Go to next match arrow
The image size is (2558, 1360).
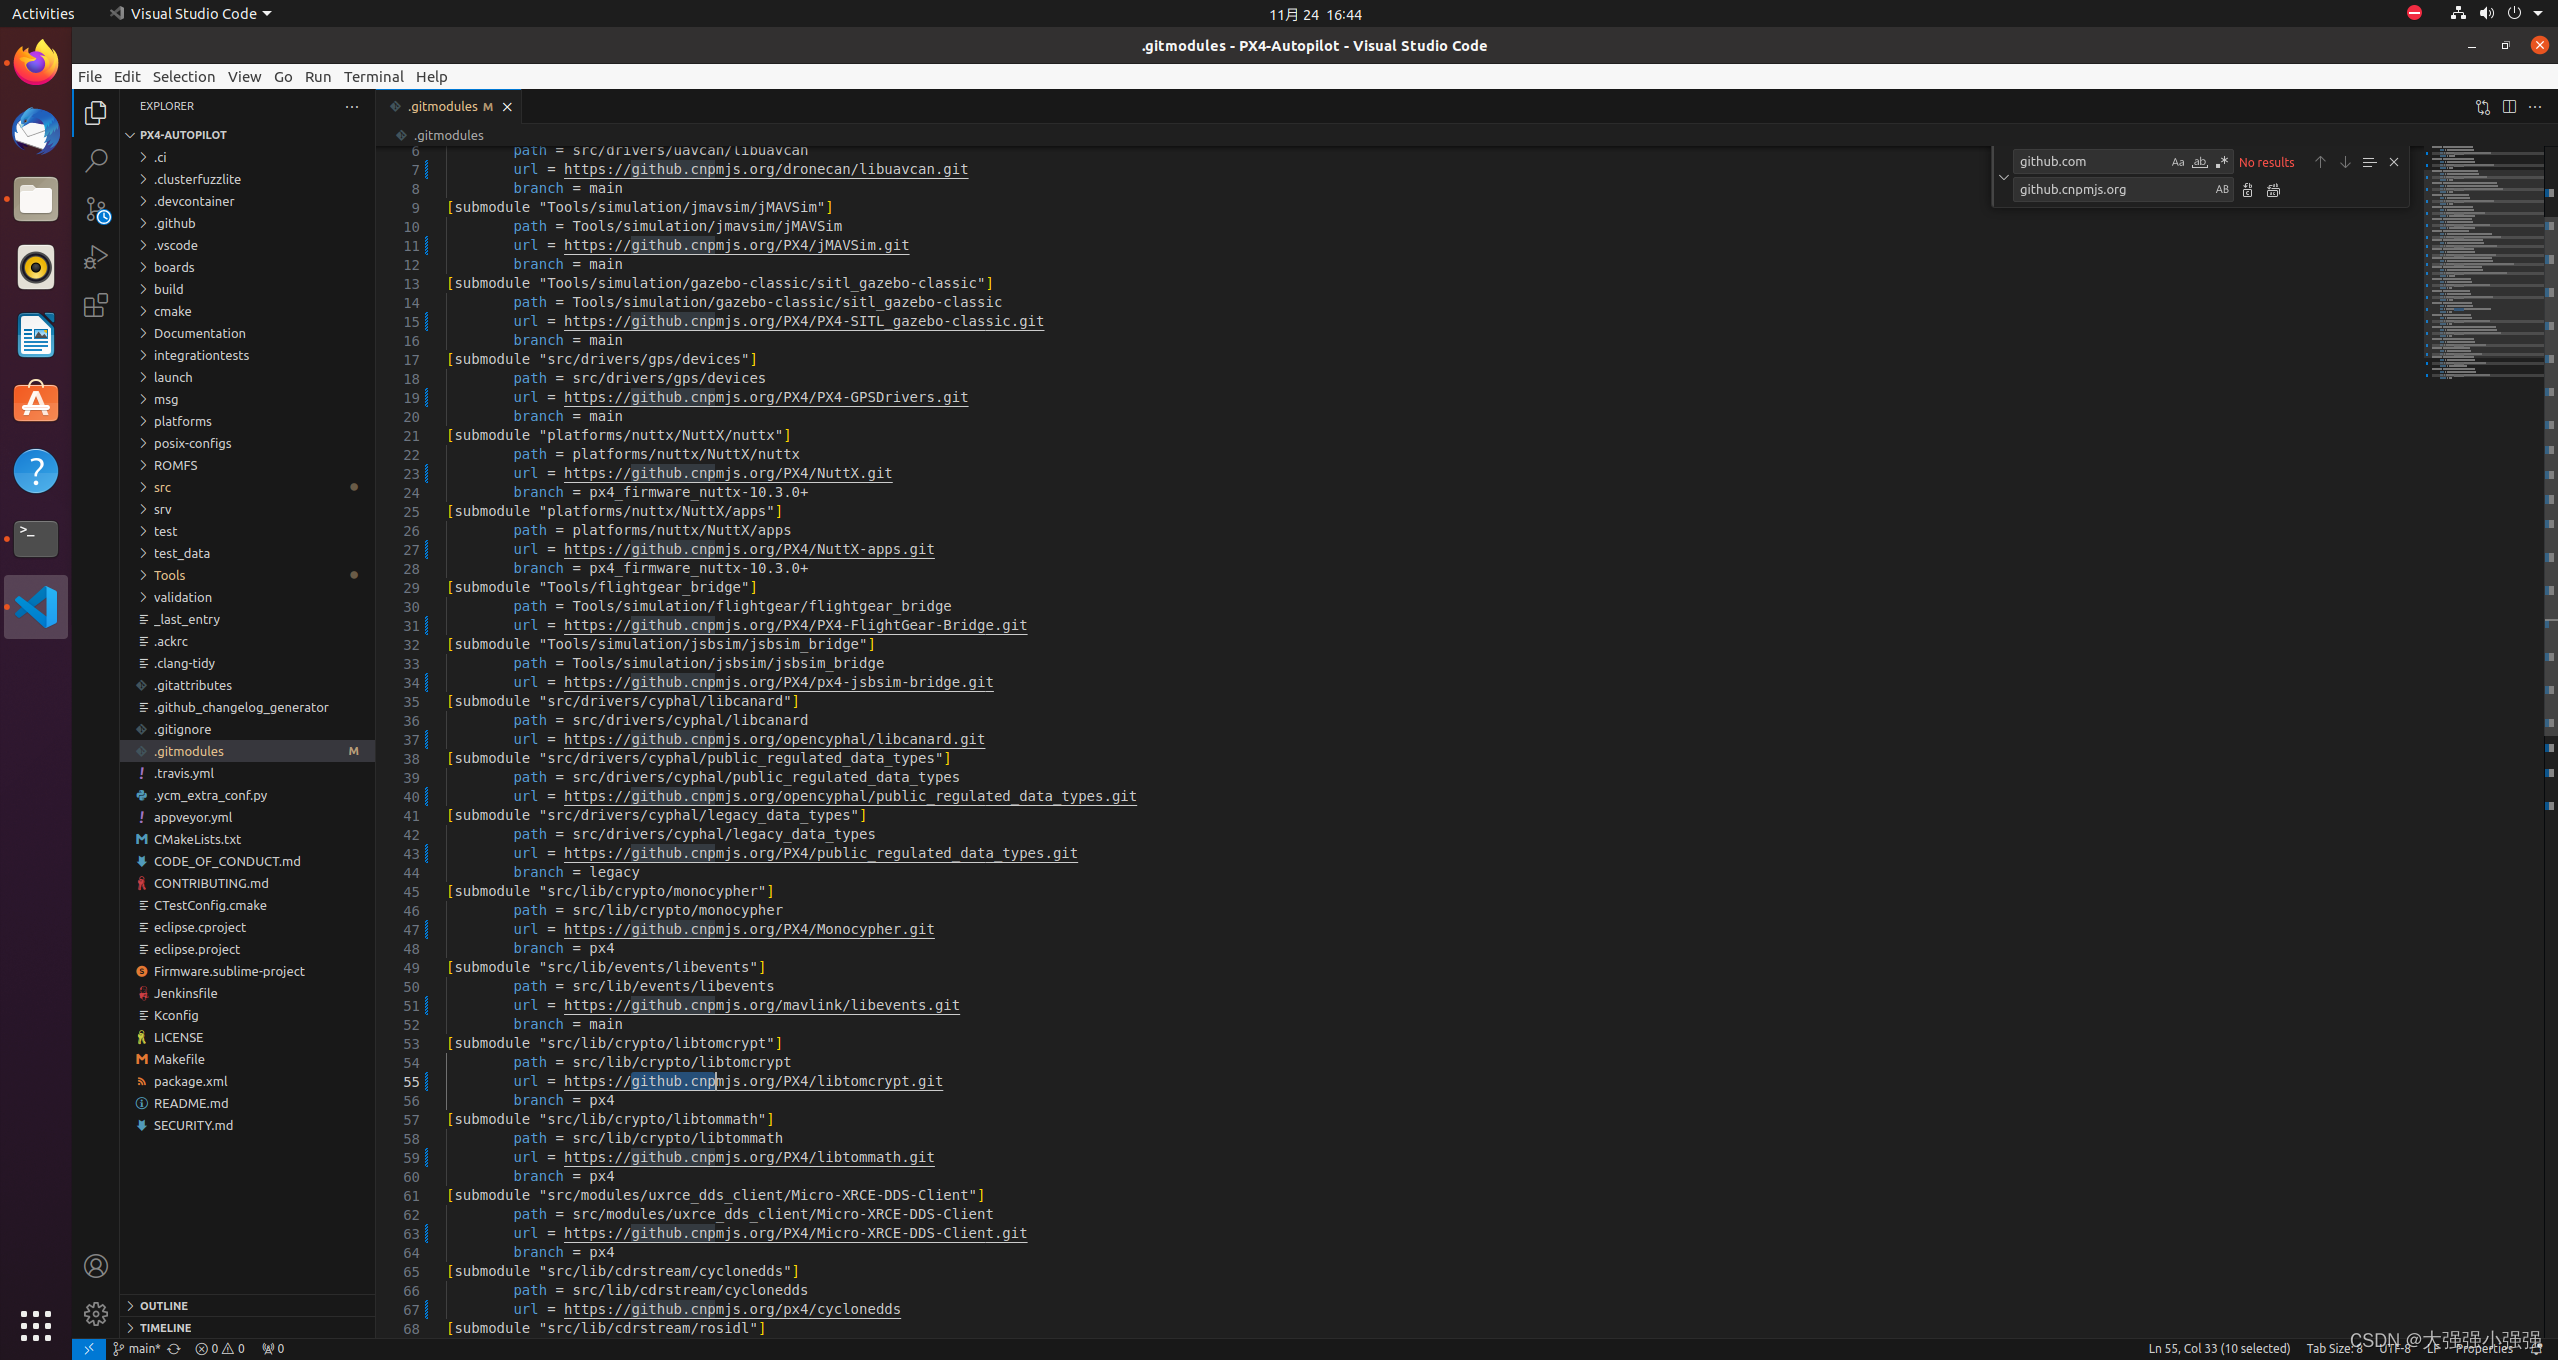(2345, 162)
